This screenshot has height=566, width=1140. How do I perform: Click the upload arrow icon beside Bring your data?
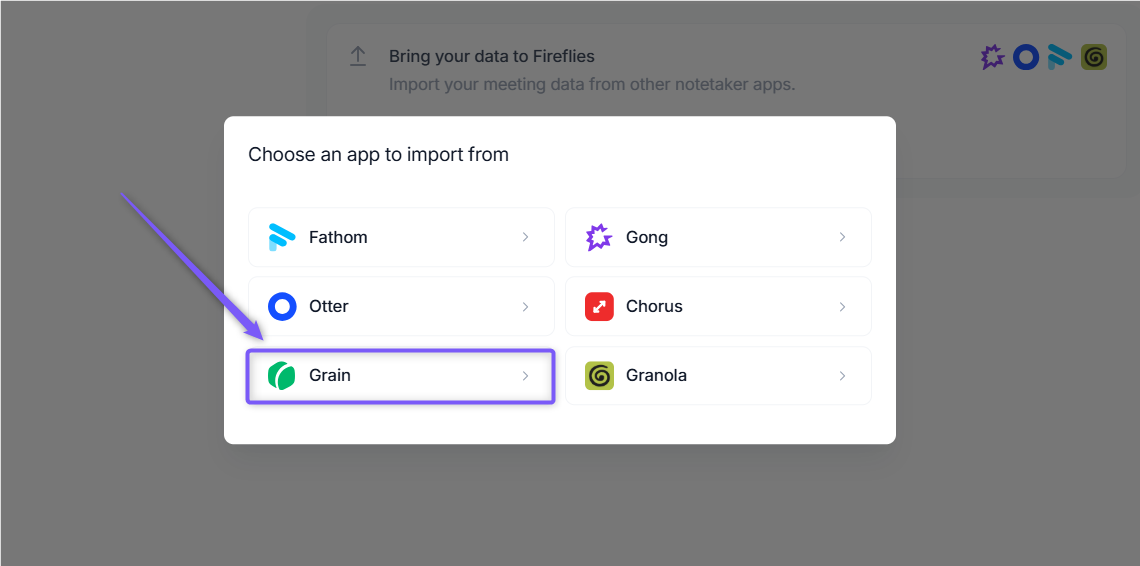(358, 57)
